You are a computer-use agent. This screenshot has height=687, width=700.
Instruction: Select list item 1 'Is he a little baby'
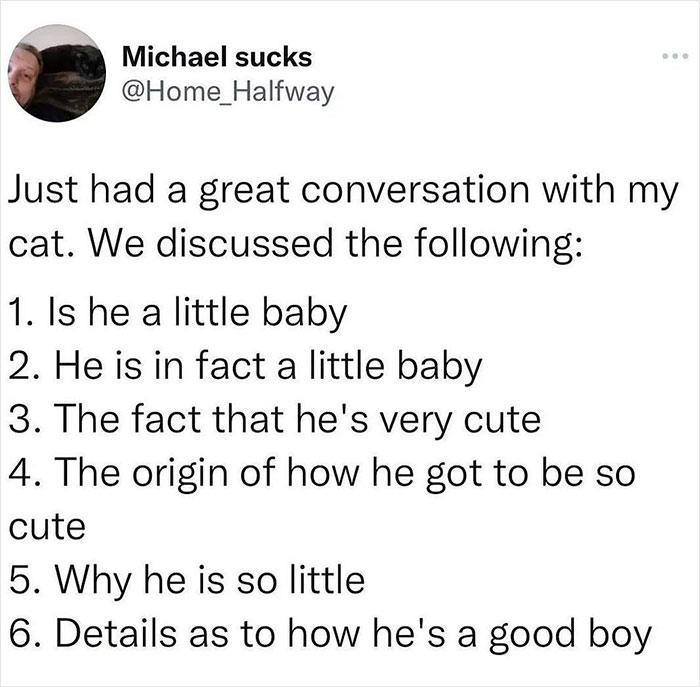[x=177, y=312]
